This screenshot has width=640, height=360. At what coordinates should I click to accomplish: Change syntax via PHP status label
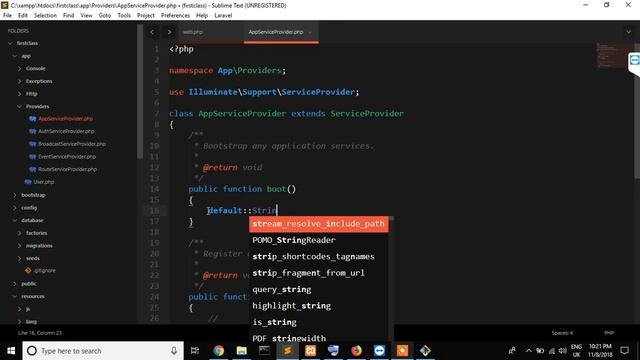point(609,333)
